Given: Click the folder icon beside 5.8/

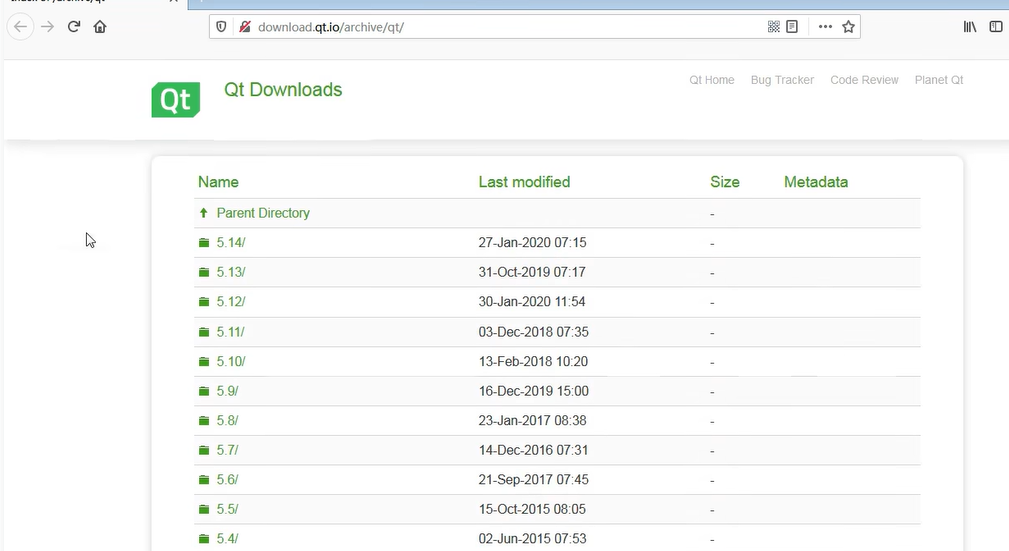Looking at the screenshot, I should [204, 421].
